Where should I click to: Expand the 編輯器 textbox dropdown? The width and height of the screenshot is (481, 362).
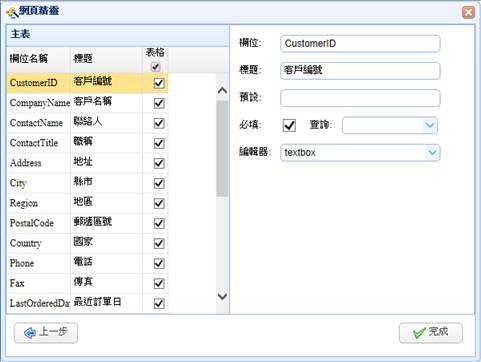(x=432, y=153)
